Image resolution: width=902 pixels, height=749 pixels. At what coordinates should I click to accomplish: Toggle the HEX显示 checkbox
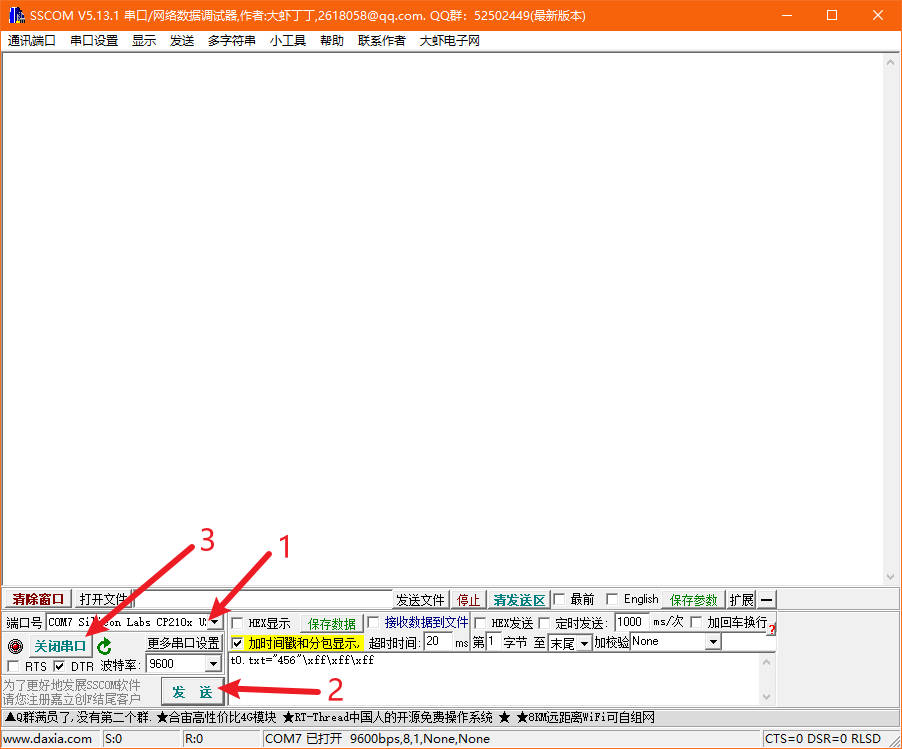pos(238,623)
